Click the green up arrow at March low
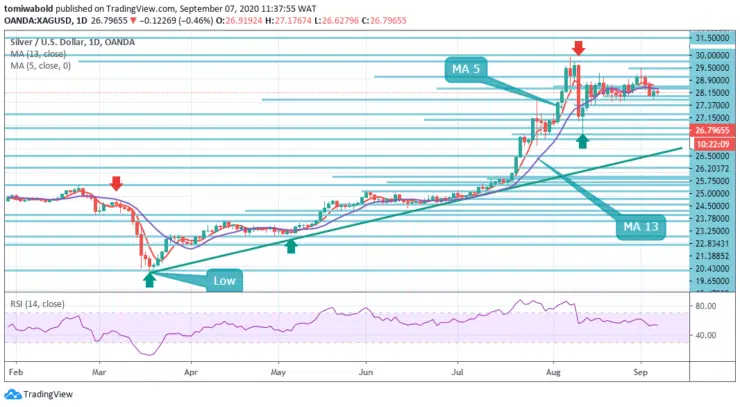Image resolution: width=740 pixels, height=407 pixels. click(x=149, y=281)
